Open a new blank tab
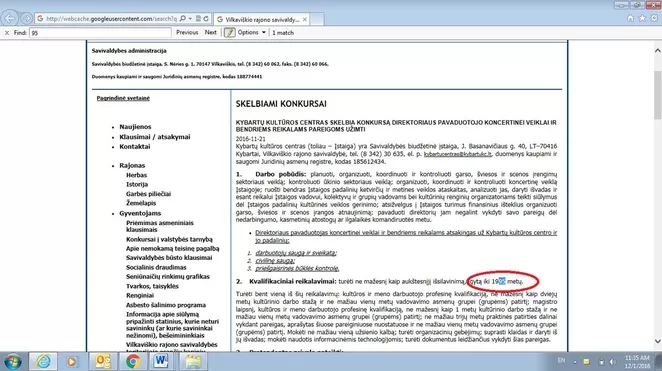The image size is (662, 371). (317, 19)
